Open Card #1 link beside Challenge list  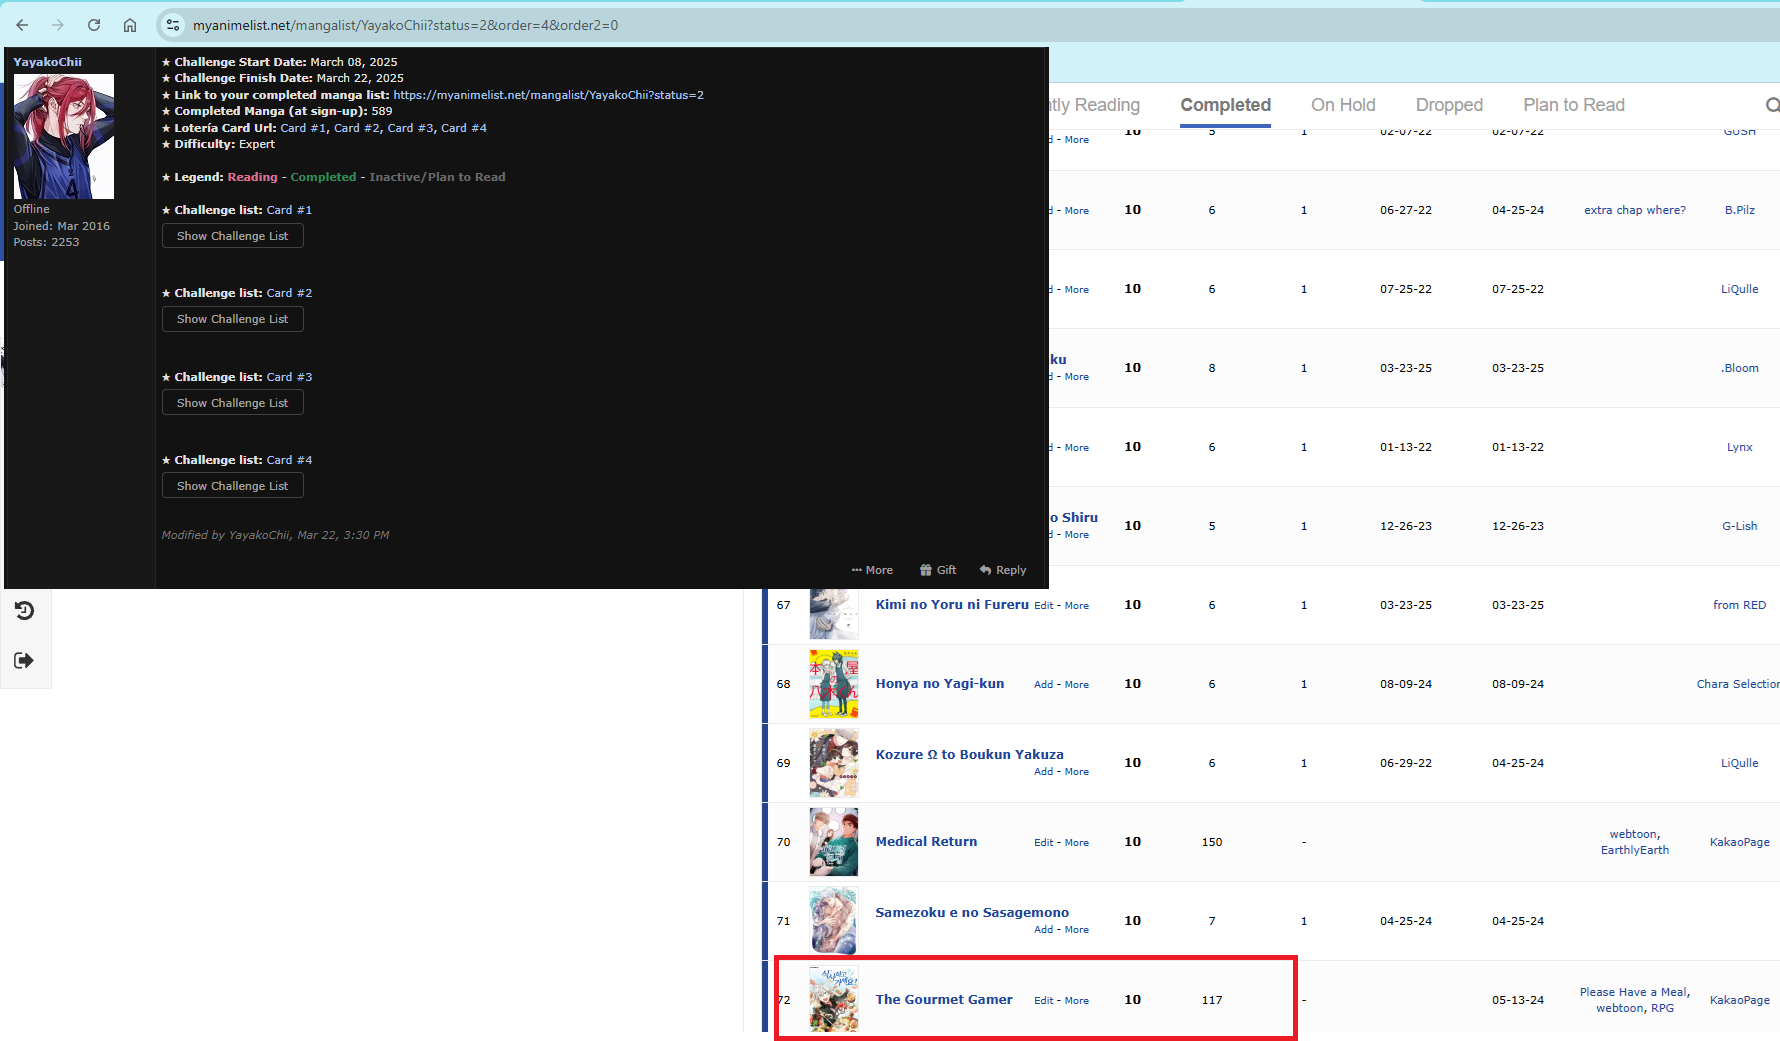pos(289,210)
